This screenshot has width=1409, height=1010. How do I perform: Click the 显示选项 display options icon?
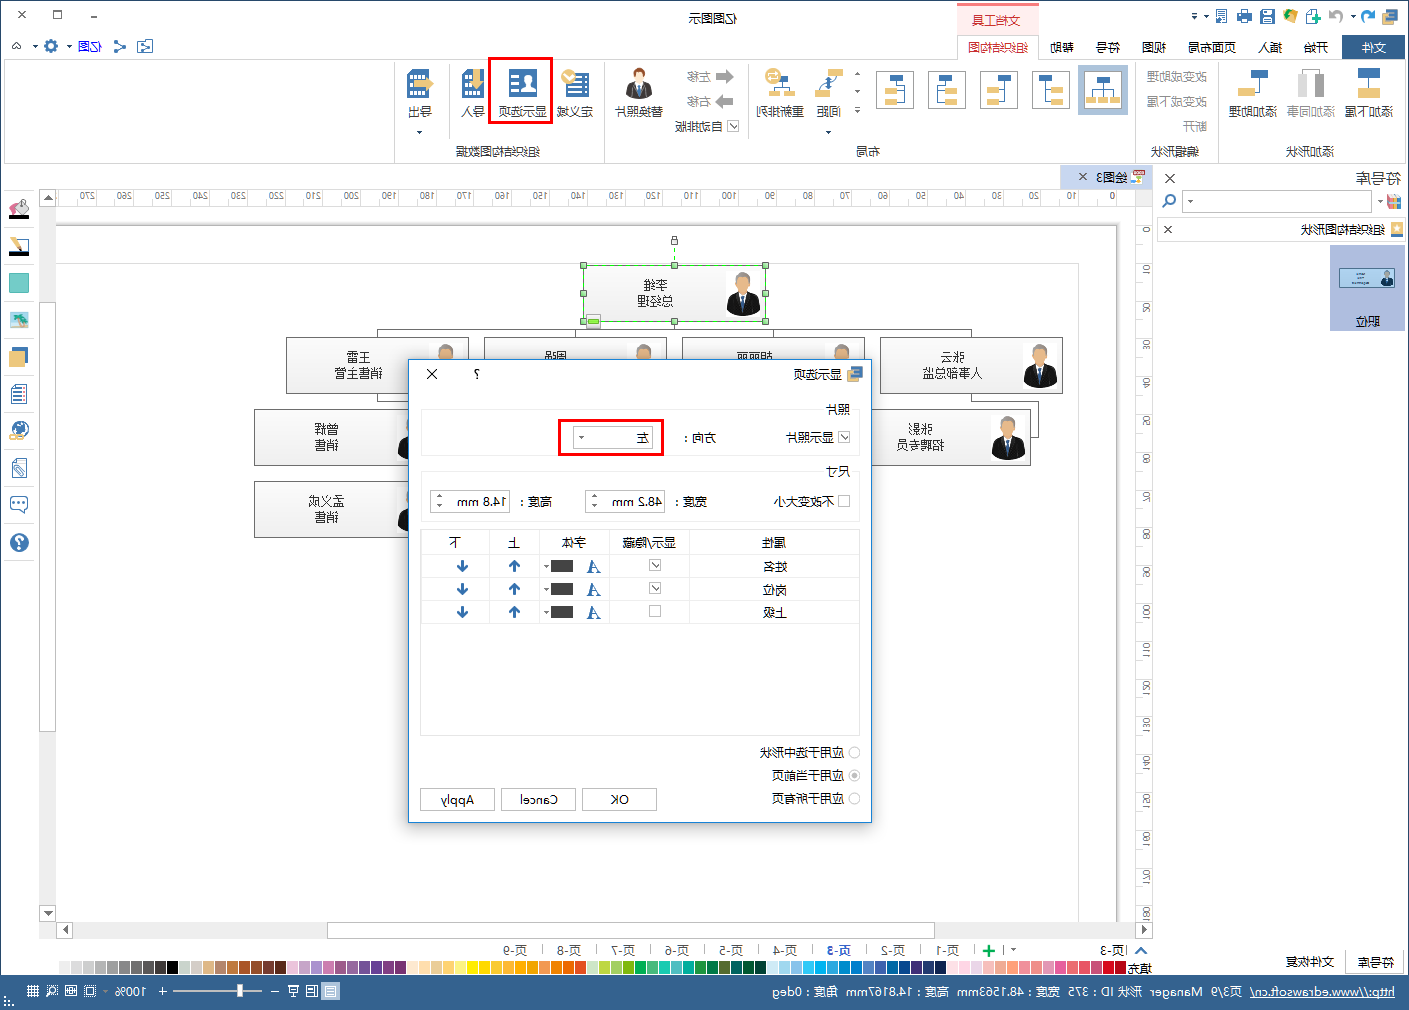522,84
